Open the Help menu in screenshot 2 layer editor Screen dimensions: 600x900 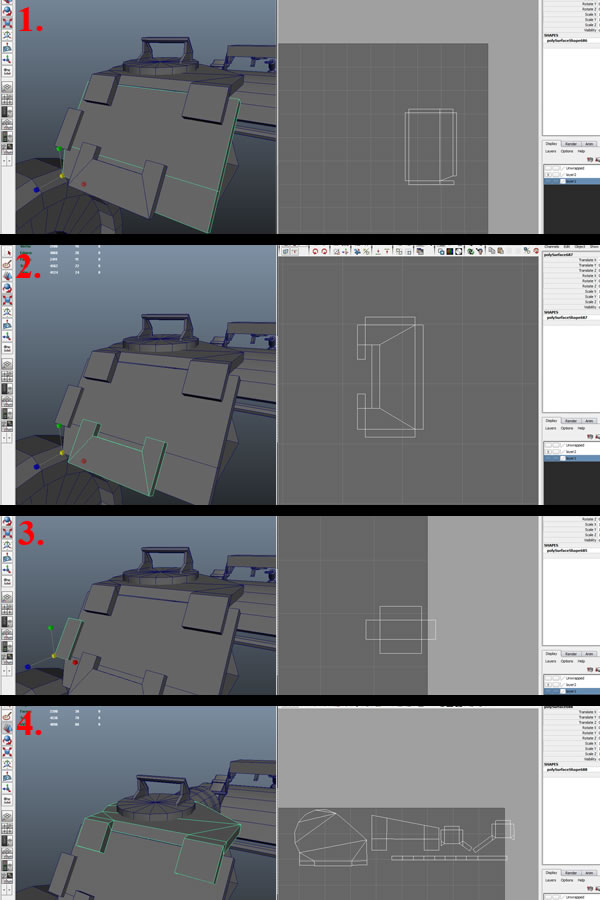(x=581, y=428)
